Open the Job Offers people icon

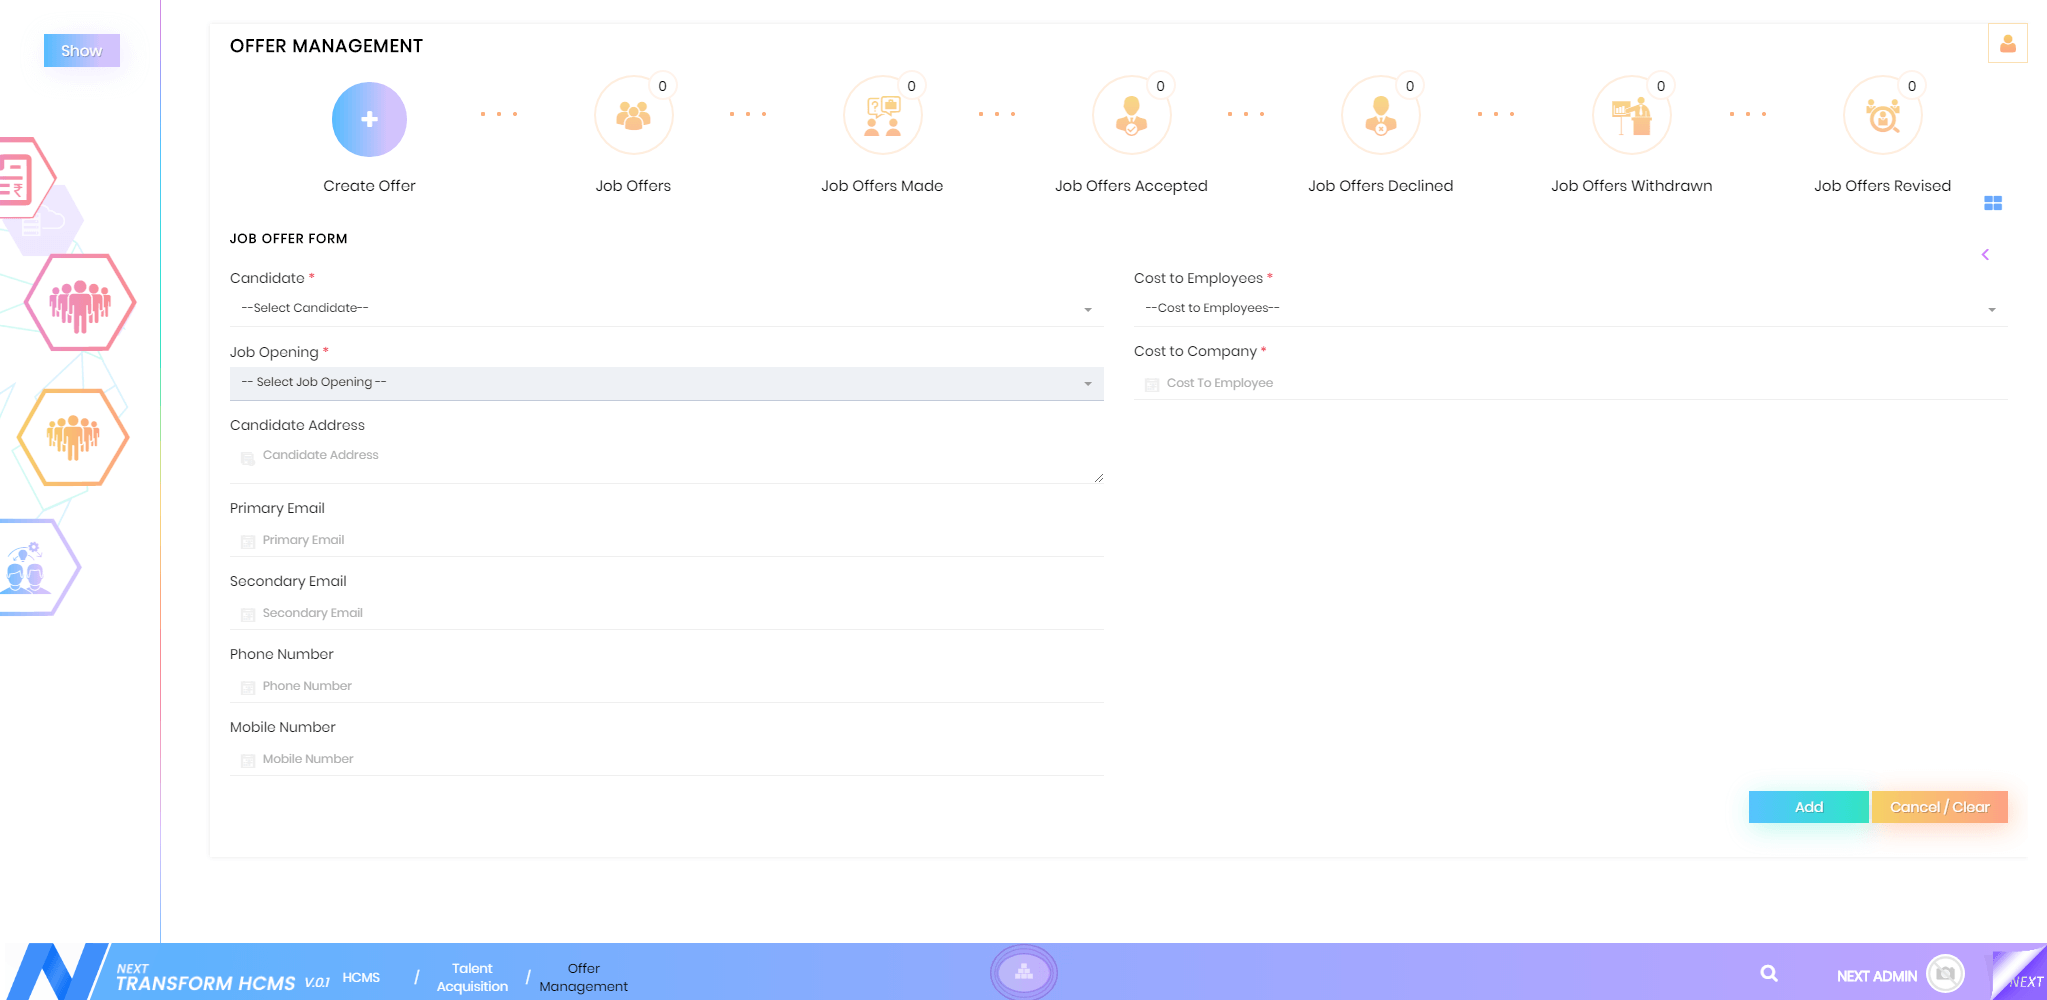633,117
